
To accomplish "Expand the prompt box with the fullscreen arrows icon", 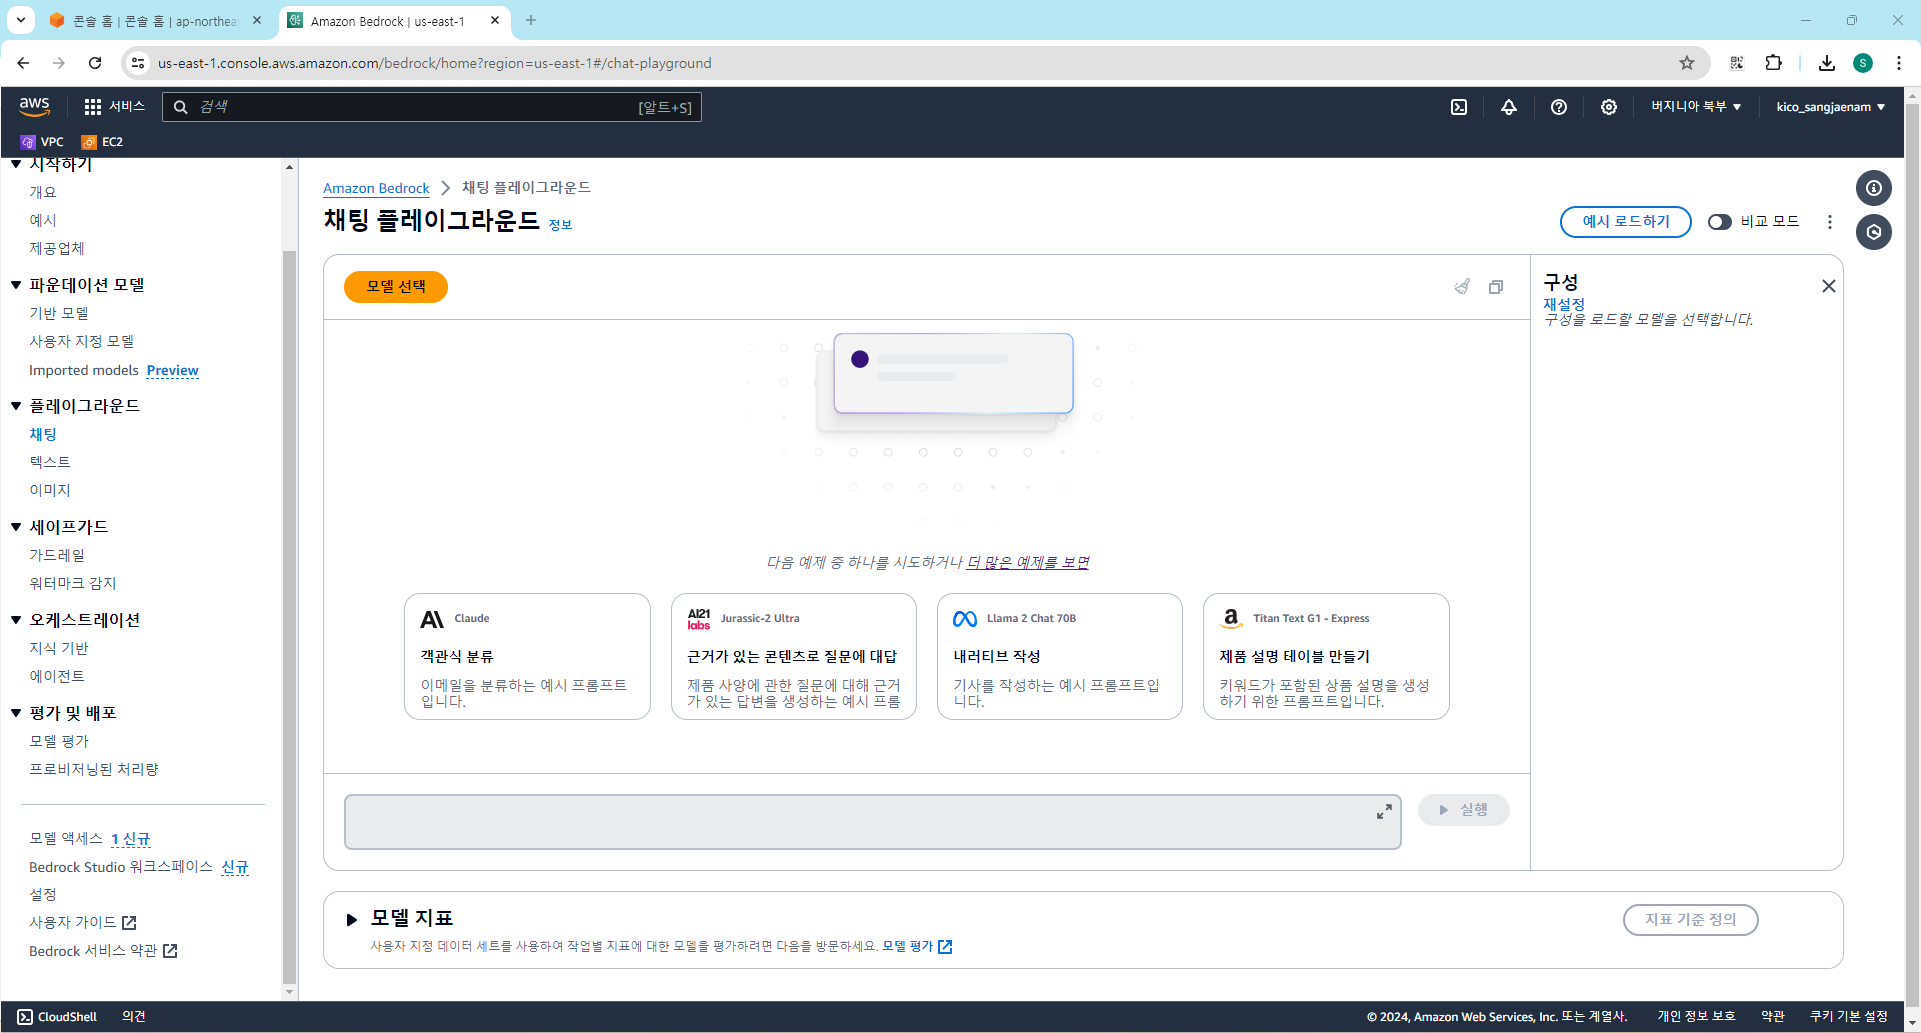I will coord(1384,811).
